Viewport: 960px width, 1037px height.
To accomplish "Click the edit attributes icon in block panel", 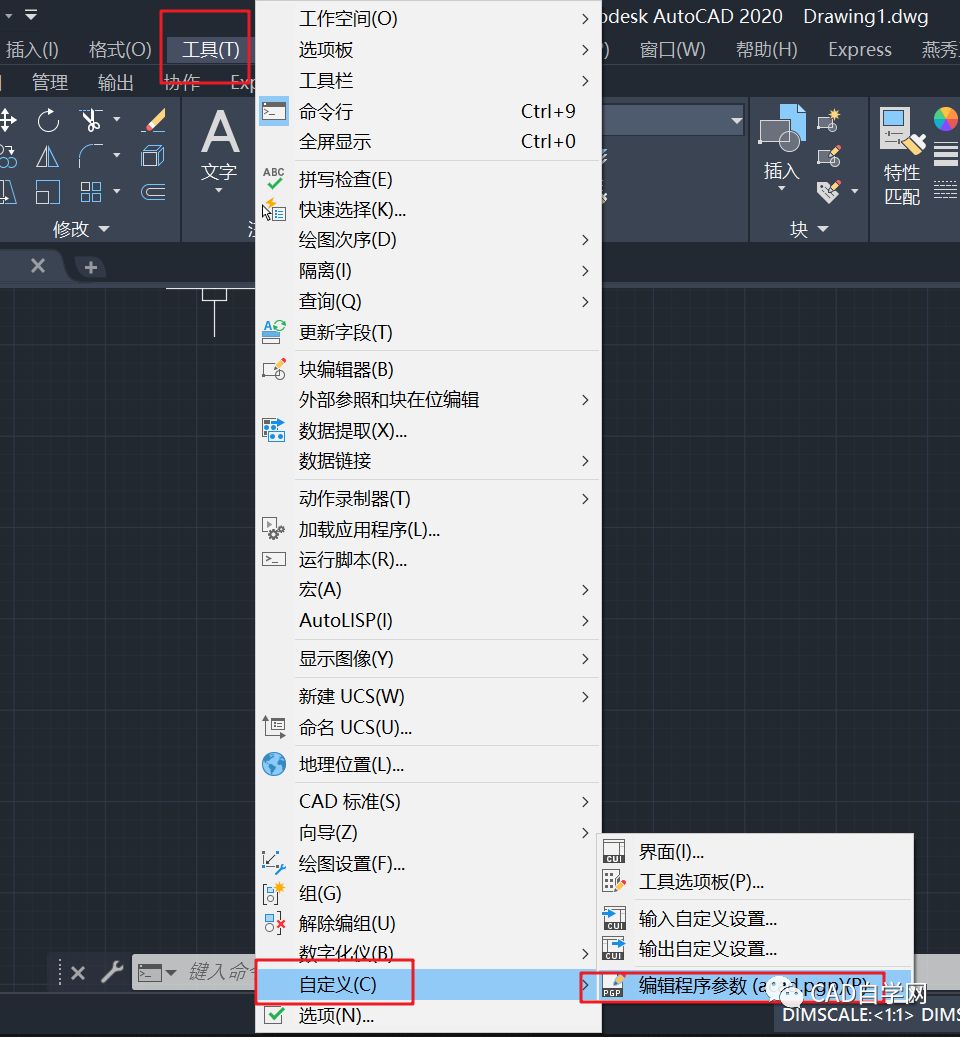I will point(828,192).
